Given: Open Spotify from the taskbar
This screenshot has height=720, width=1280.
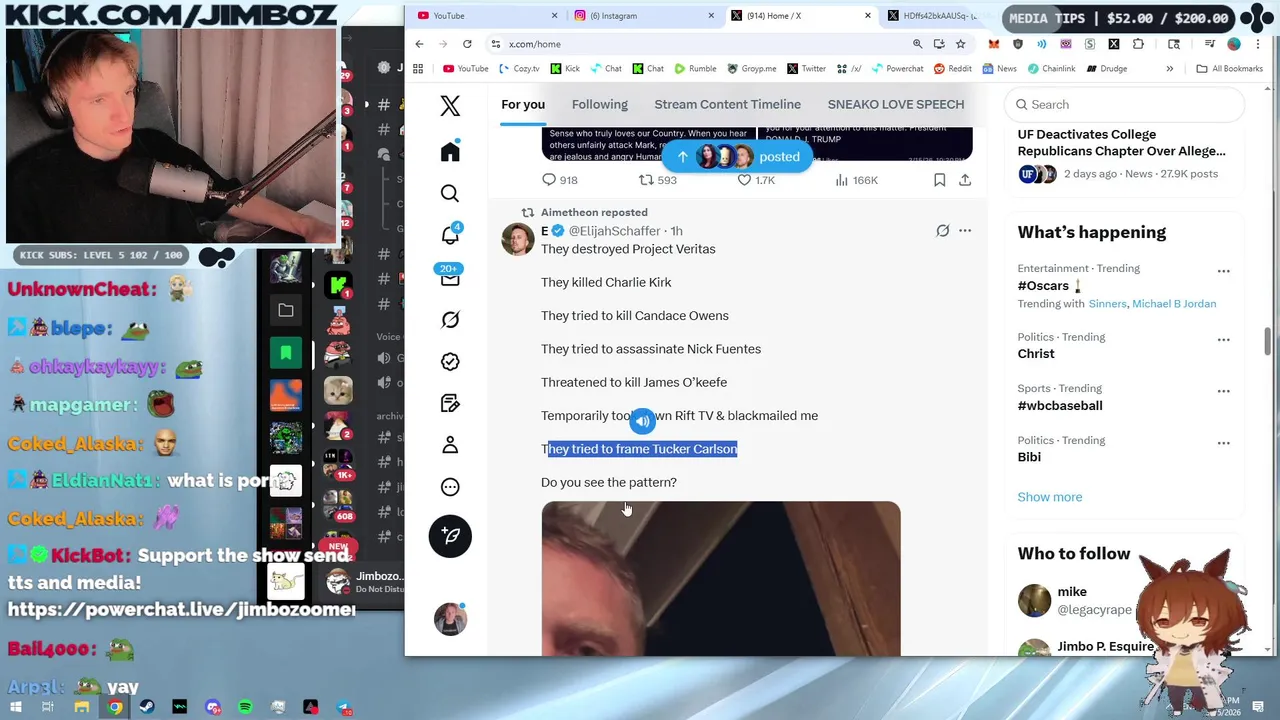Looking at the screenshot, I should 245,707.
